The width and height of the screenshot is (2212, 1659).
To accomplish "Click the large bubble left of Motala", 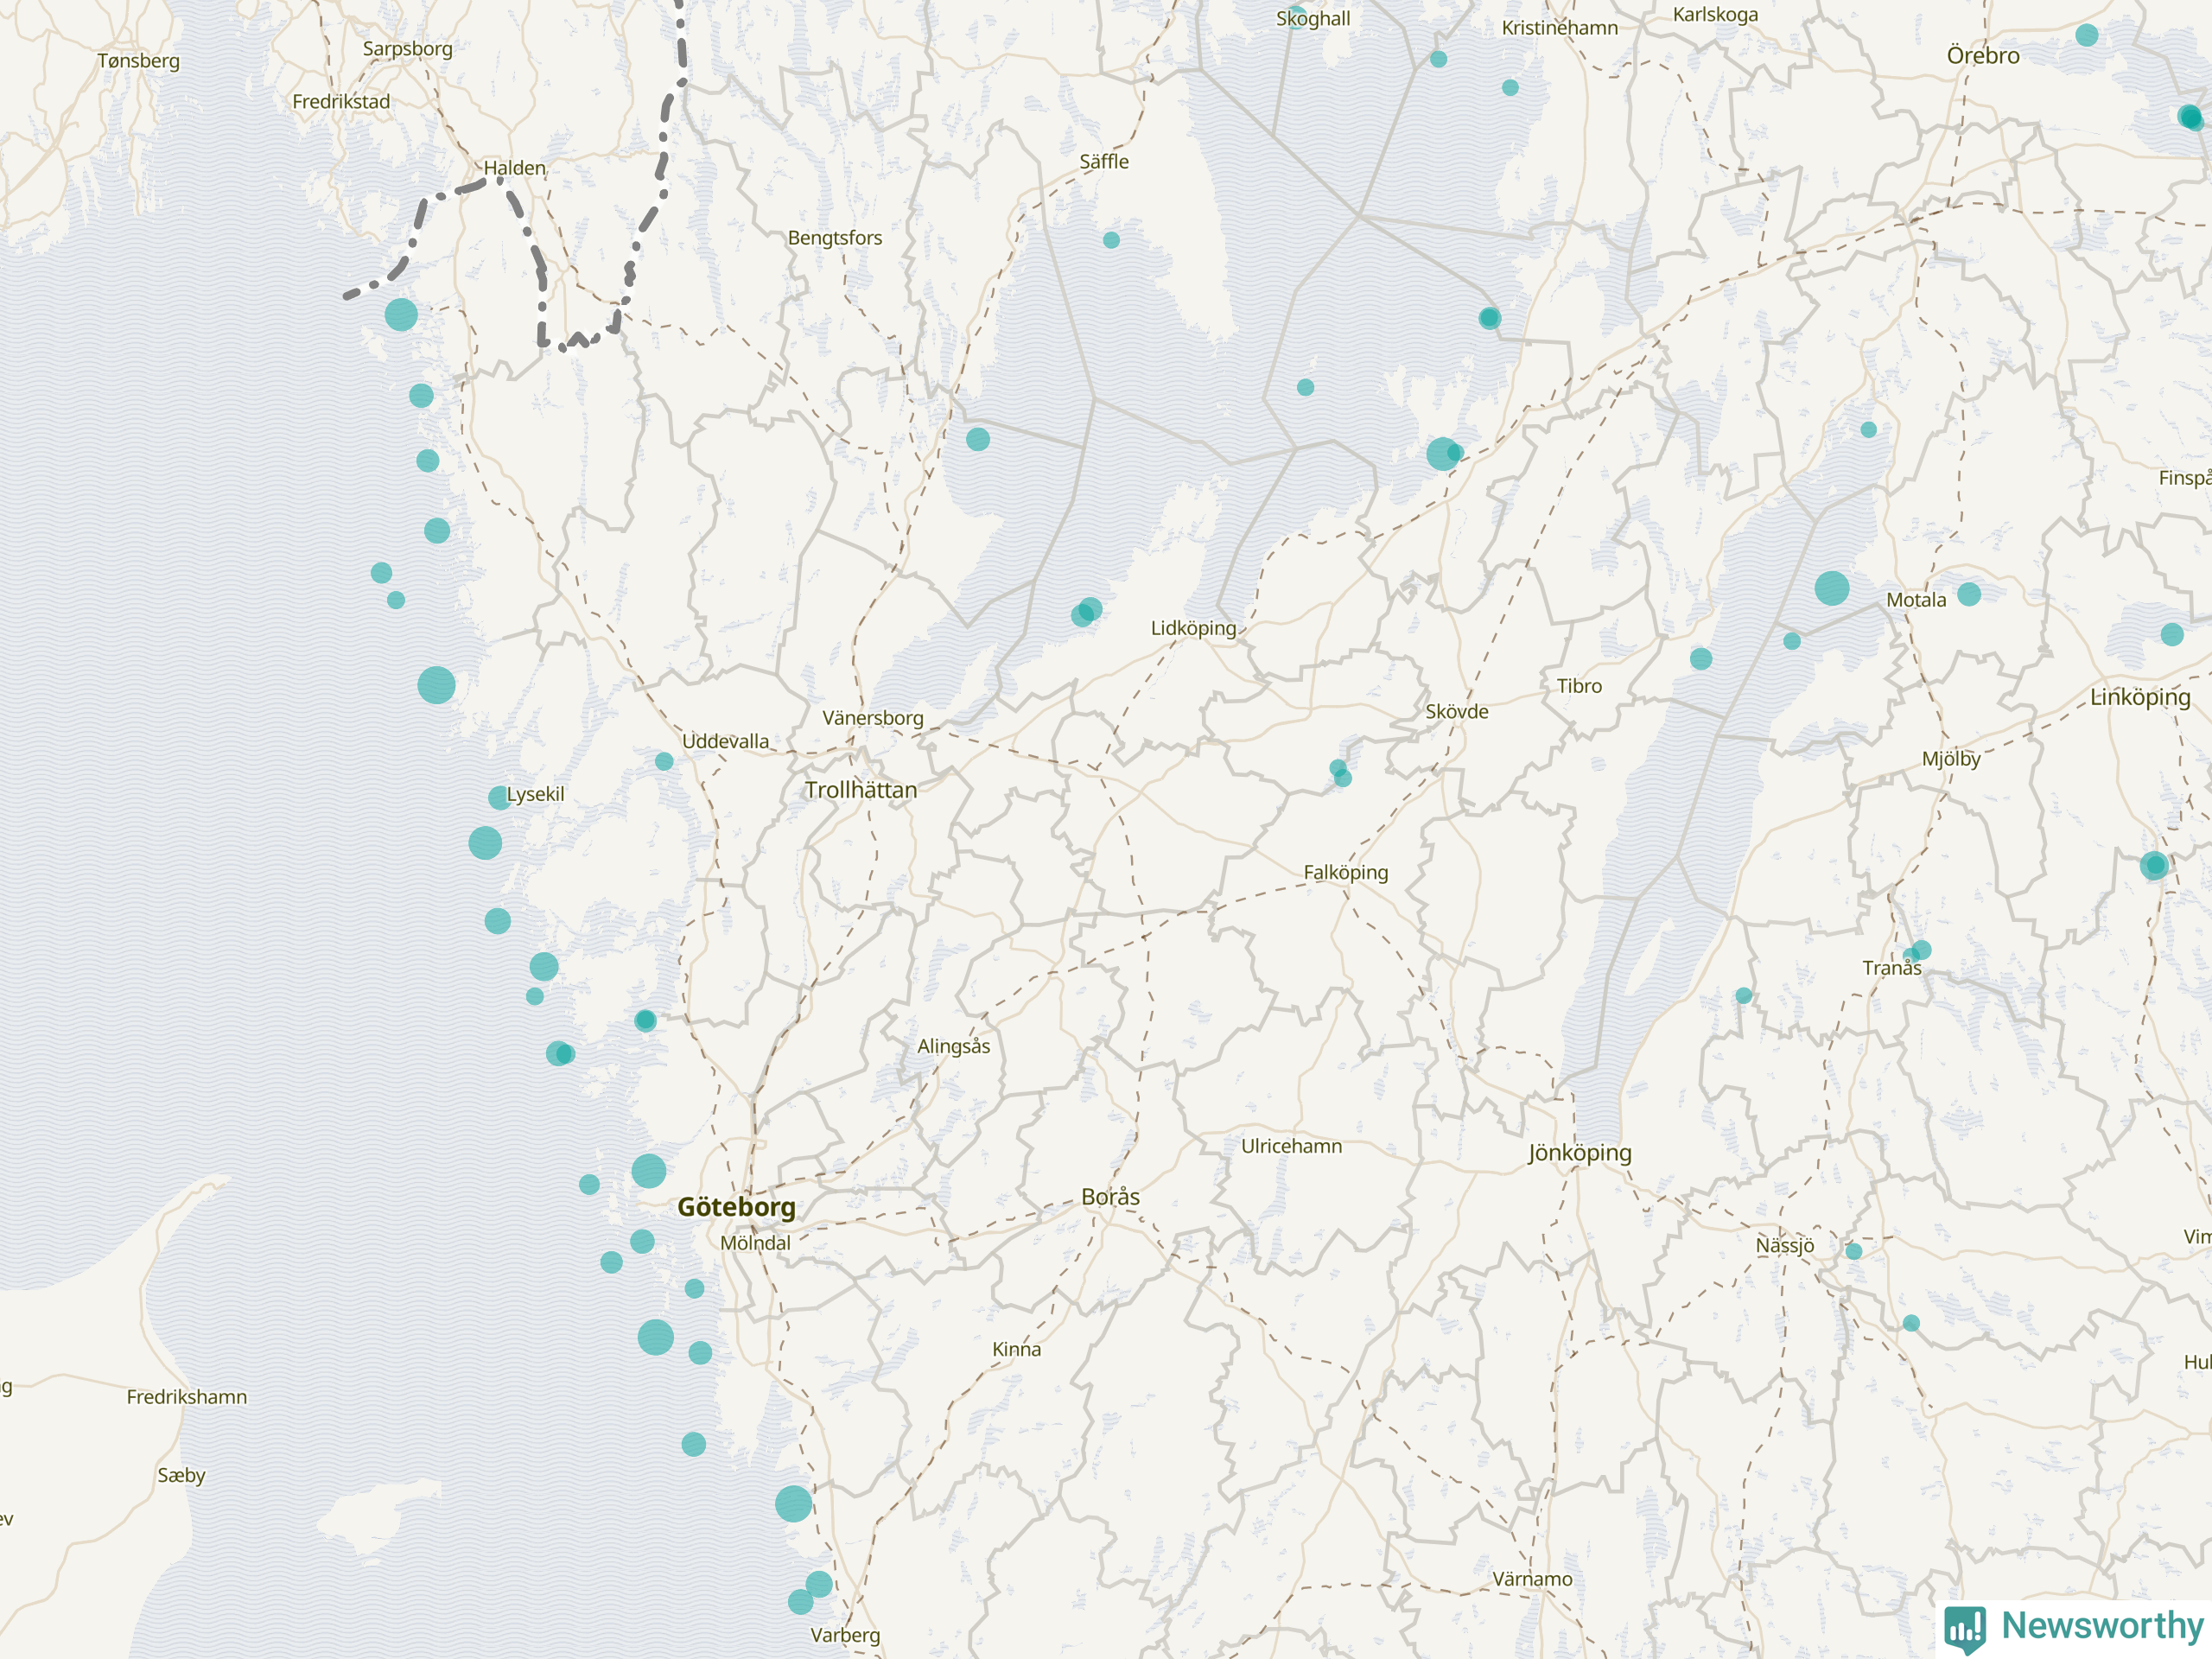I will (x=1832, y=588).
